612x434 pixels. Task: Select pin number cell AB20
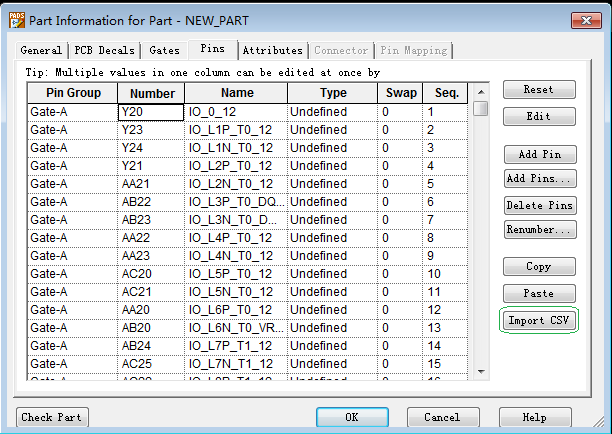click(x=151, y=327)
